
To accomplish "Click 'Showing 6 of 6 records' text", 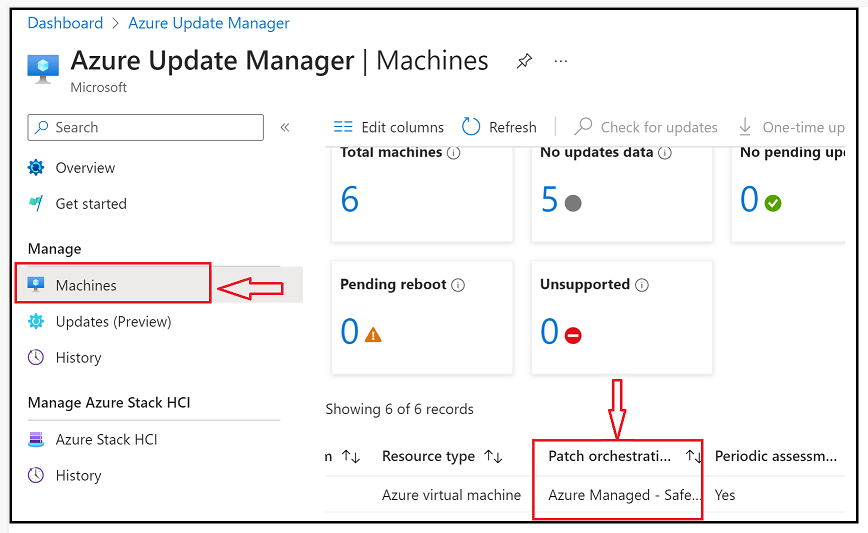I will (400, 409).
